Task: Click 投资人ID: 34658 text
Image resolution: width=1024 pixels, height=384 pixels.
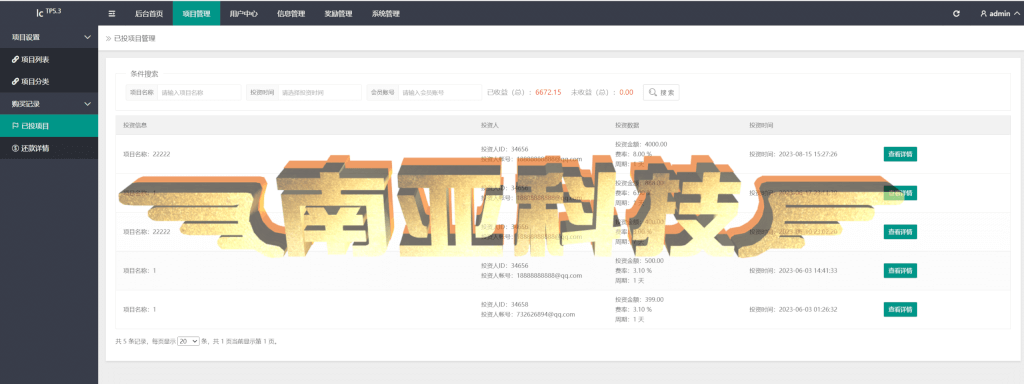Action: (x=504, y=304)
